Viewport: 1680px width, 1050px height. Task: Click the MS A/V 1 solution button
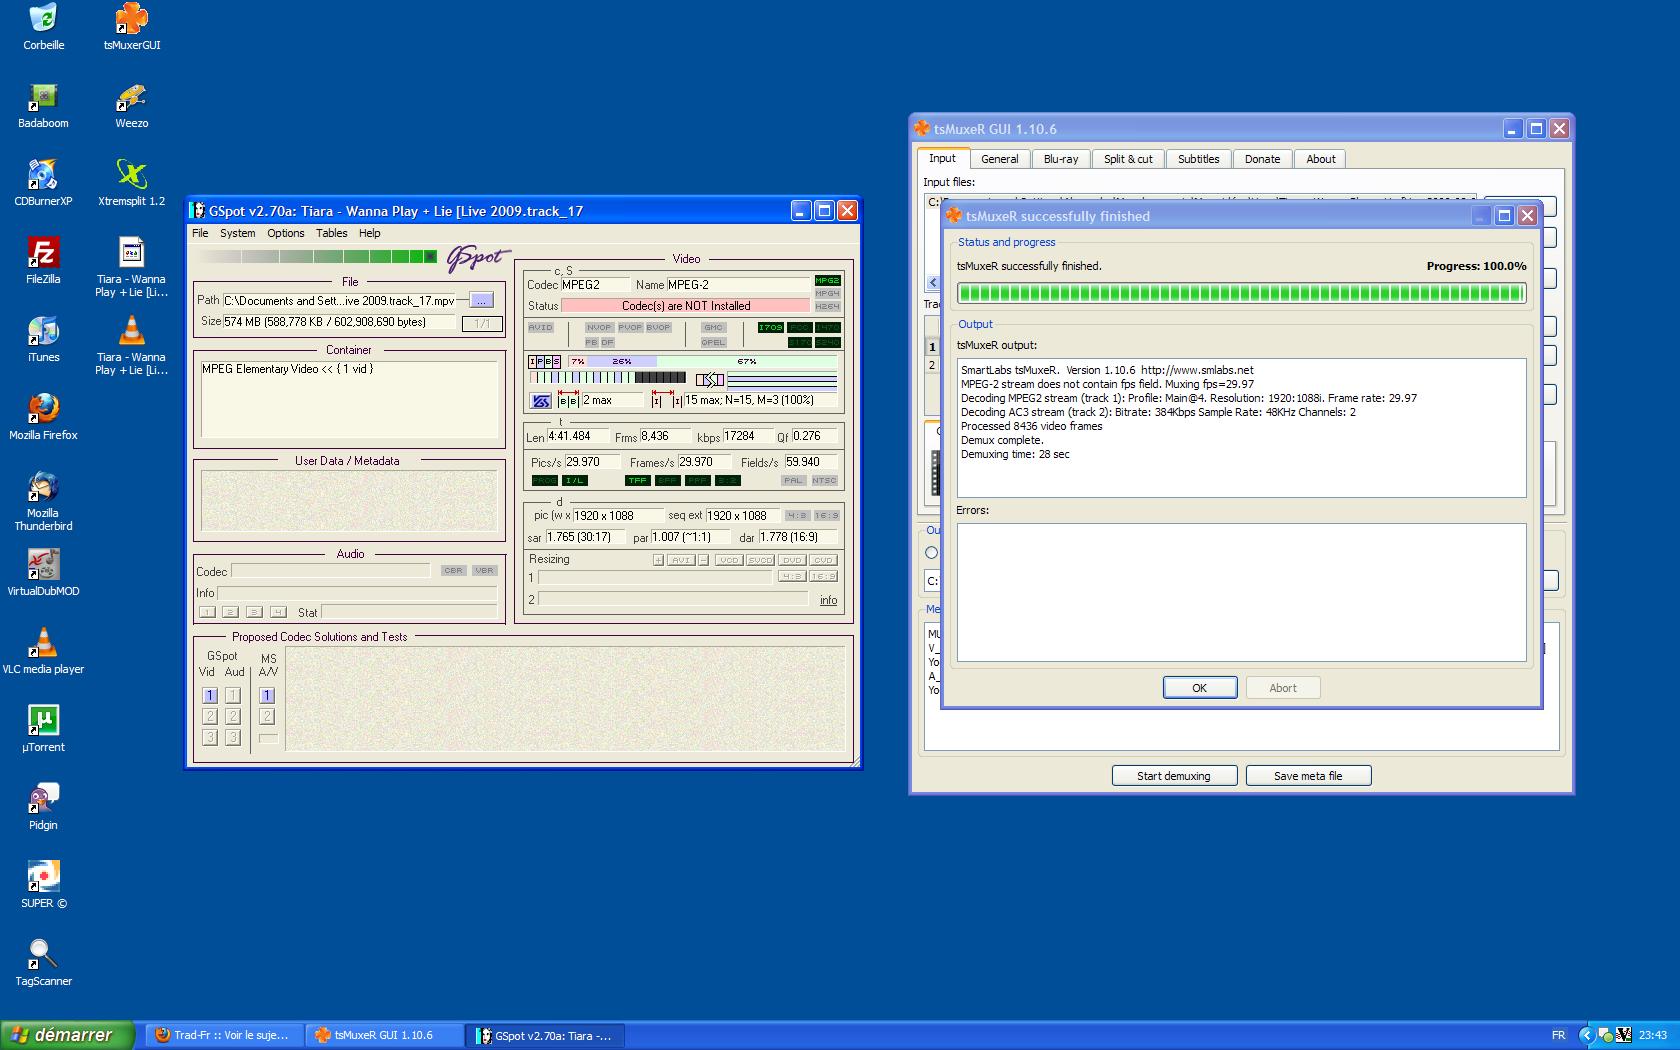(267, 695)
